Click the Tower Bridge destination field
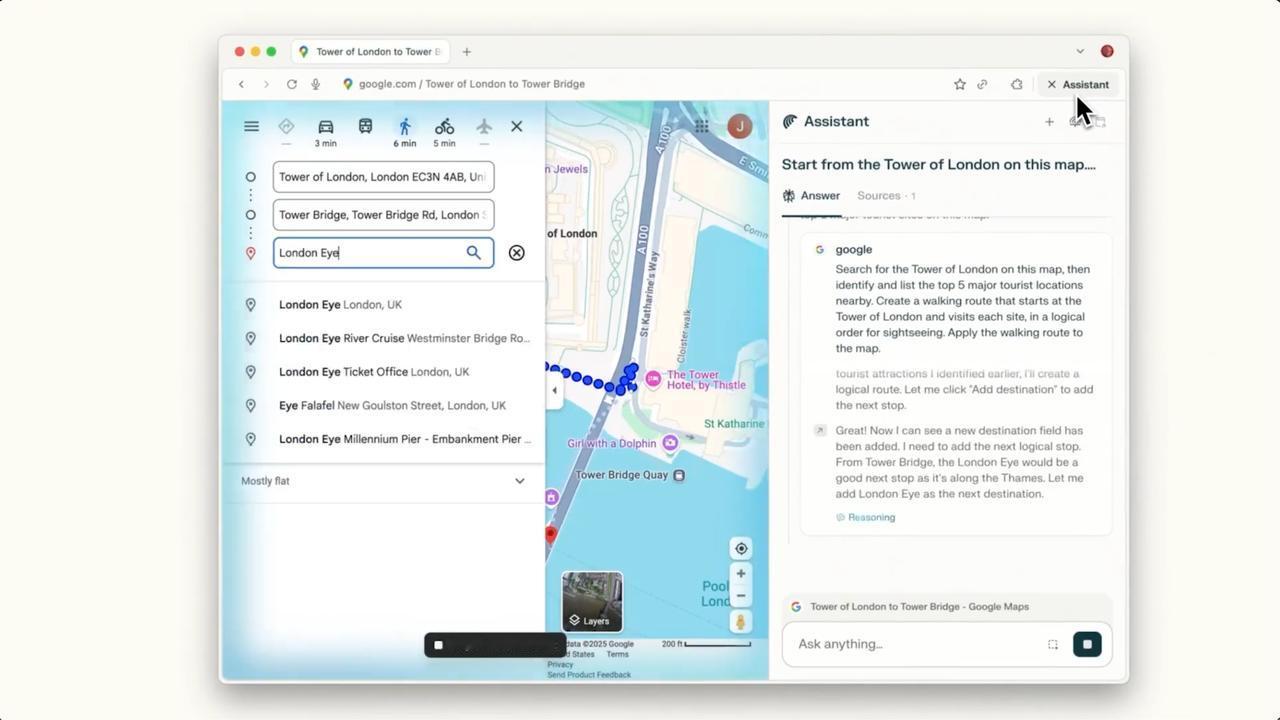The height and width of the screenshot is (720, 1280). coord(383,215)
